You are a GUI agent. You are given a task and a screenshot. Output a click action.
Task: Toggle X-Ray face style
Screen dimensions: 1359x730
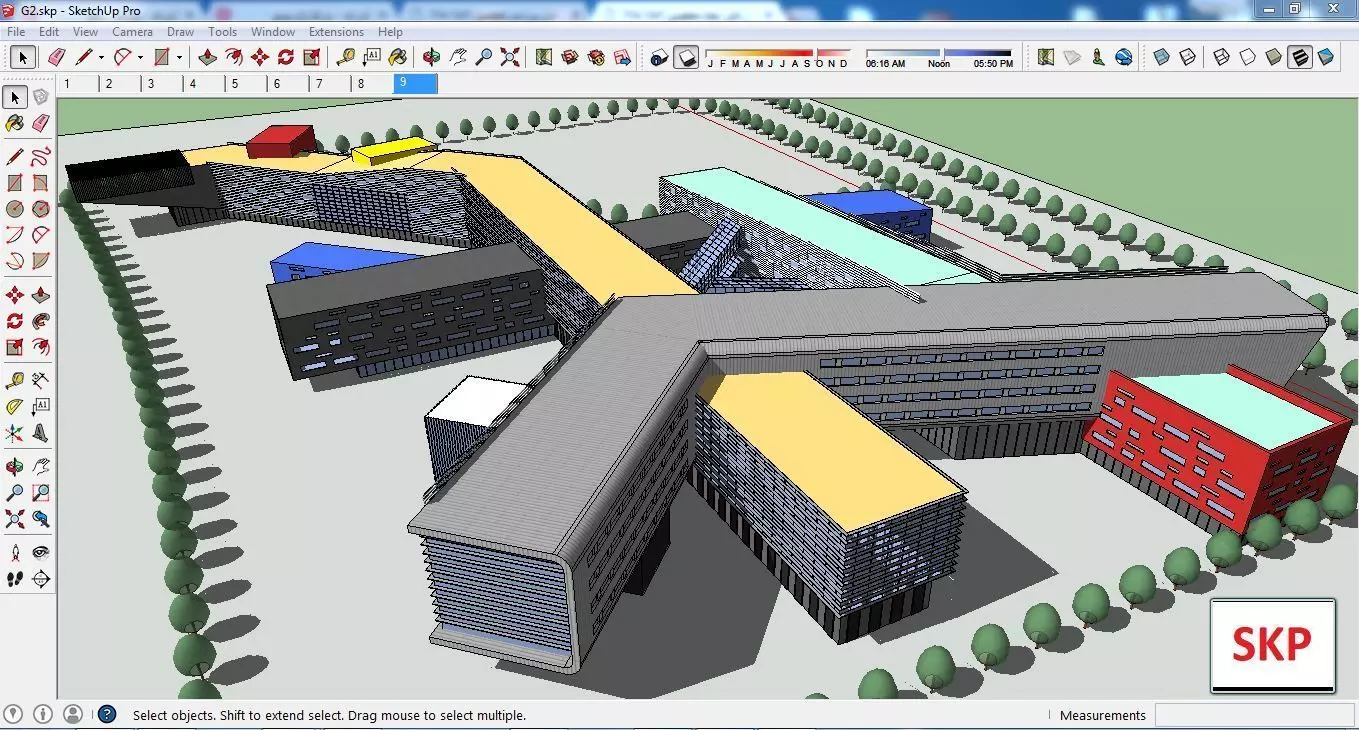1161,57
